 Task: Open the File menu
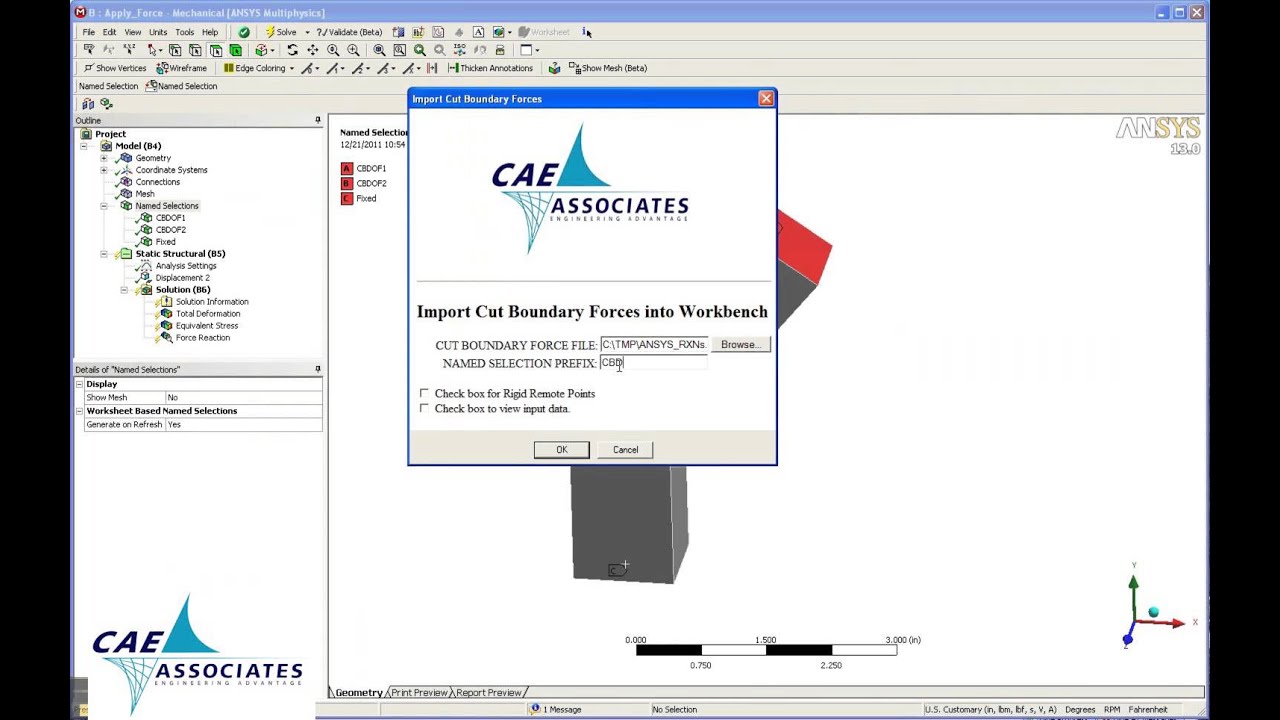(89, 32)
